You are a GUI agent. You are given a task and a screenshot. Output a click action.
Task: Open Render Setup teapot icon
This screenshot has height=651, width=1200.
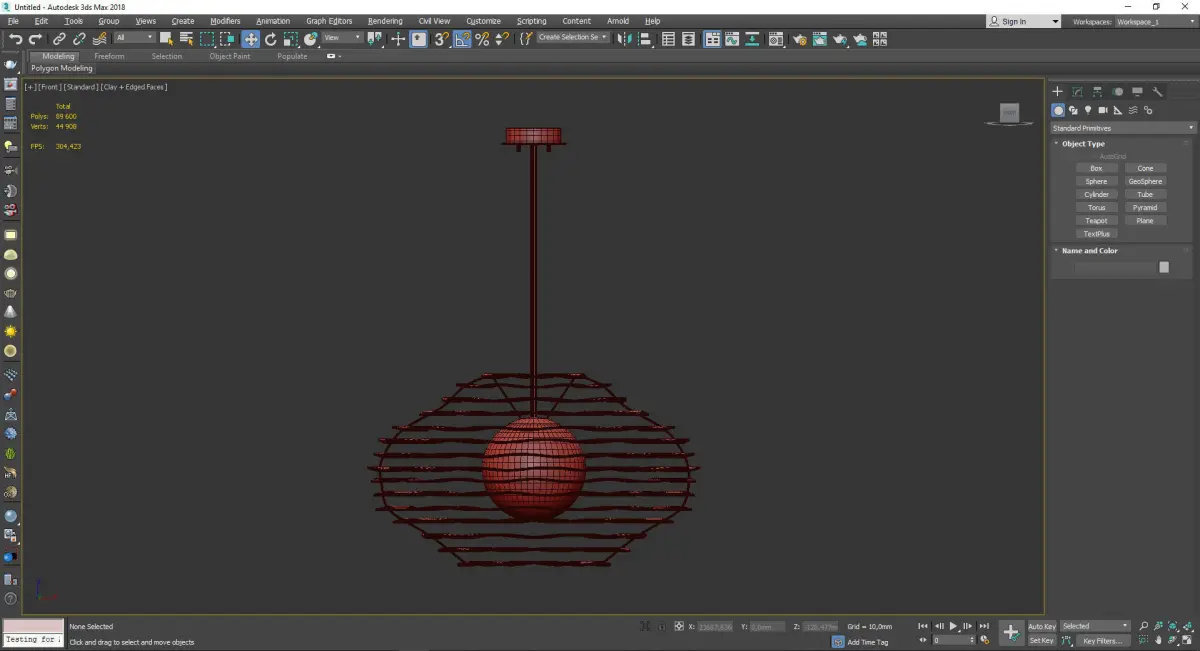pyautogui.click(x=799, y=39)
